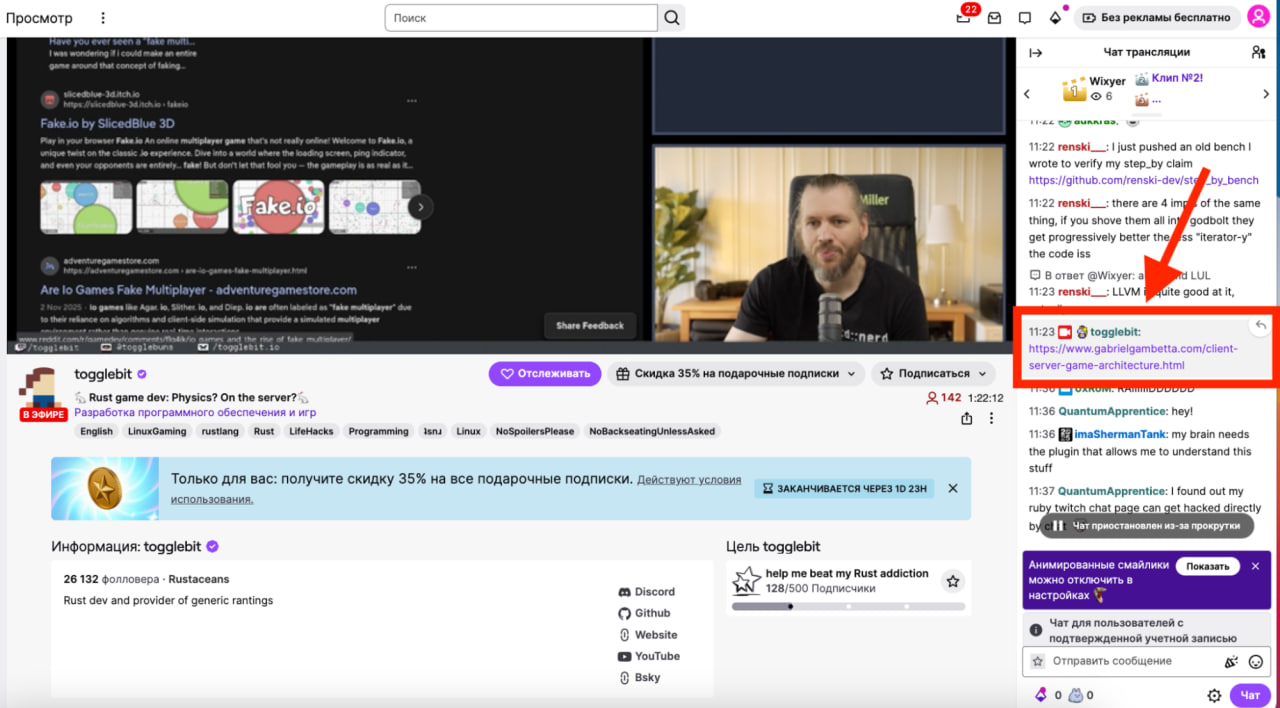The width and height of the screenshot is (1280, 708).
Task: Collapse the stream chat panel
Action: (x=1035, y=52)
